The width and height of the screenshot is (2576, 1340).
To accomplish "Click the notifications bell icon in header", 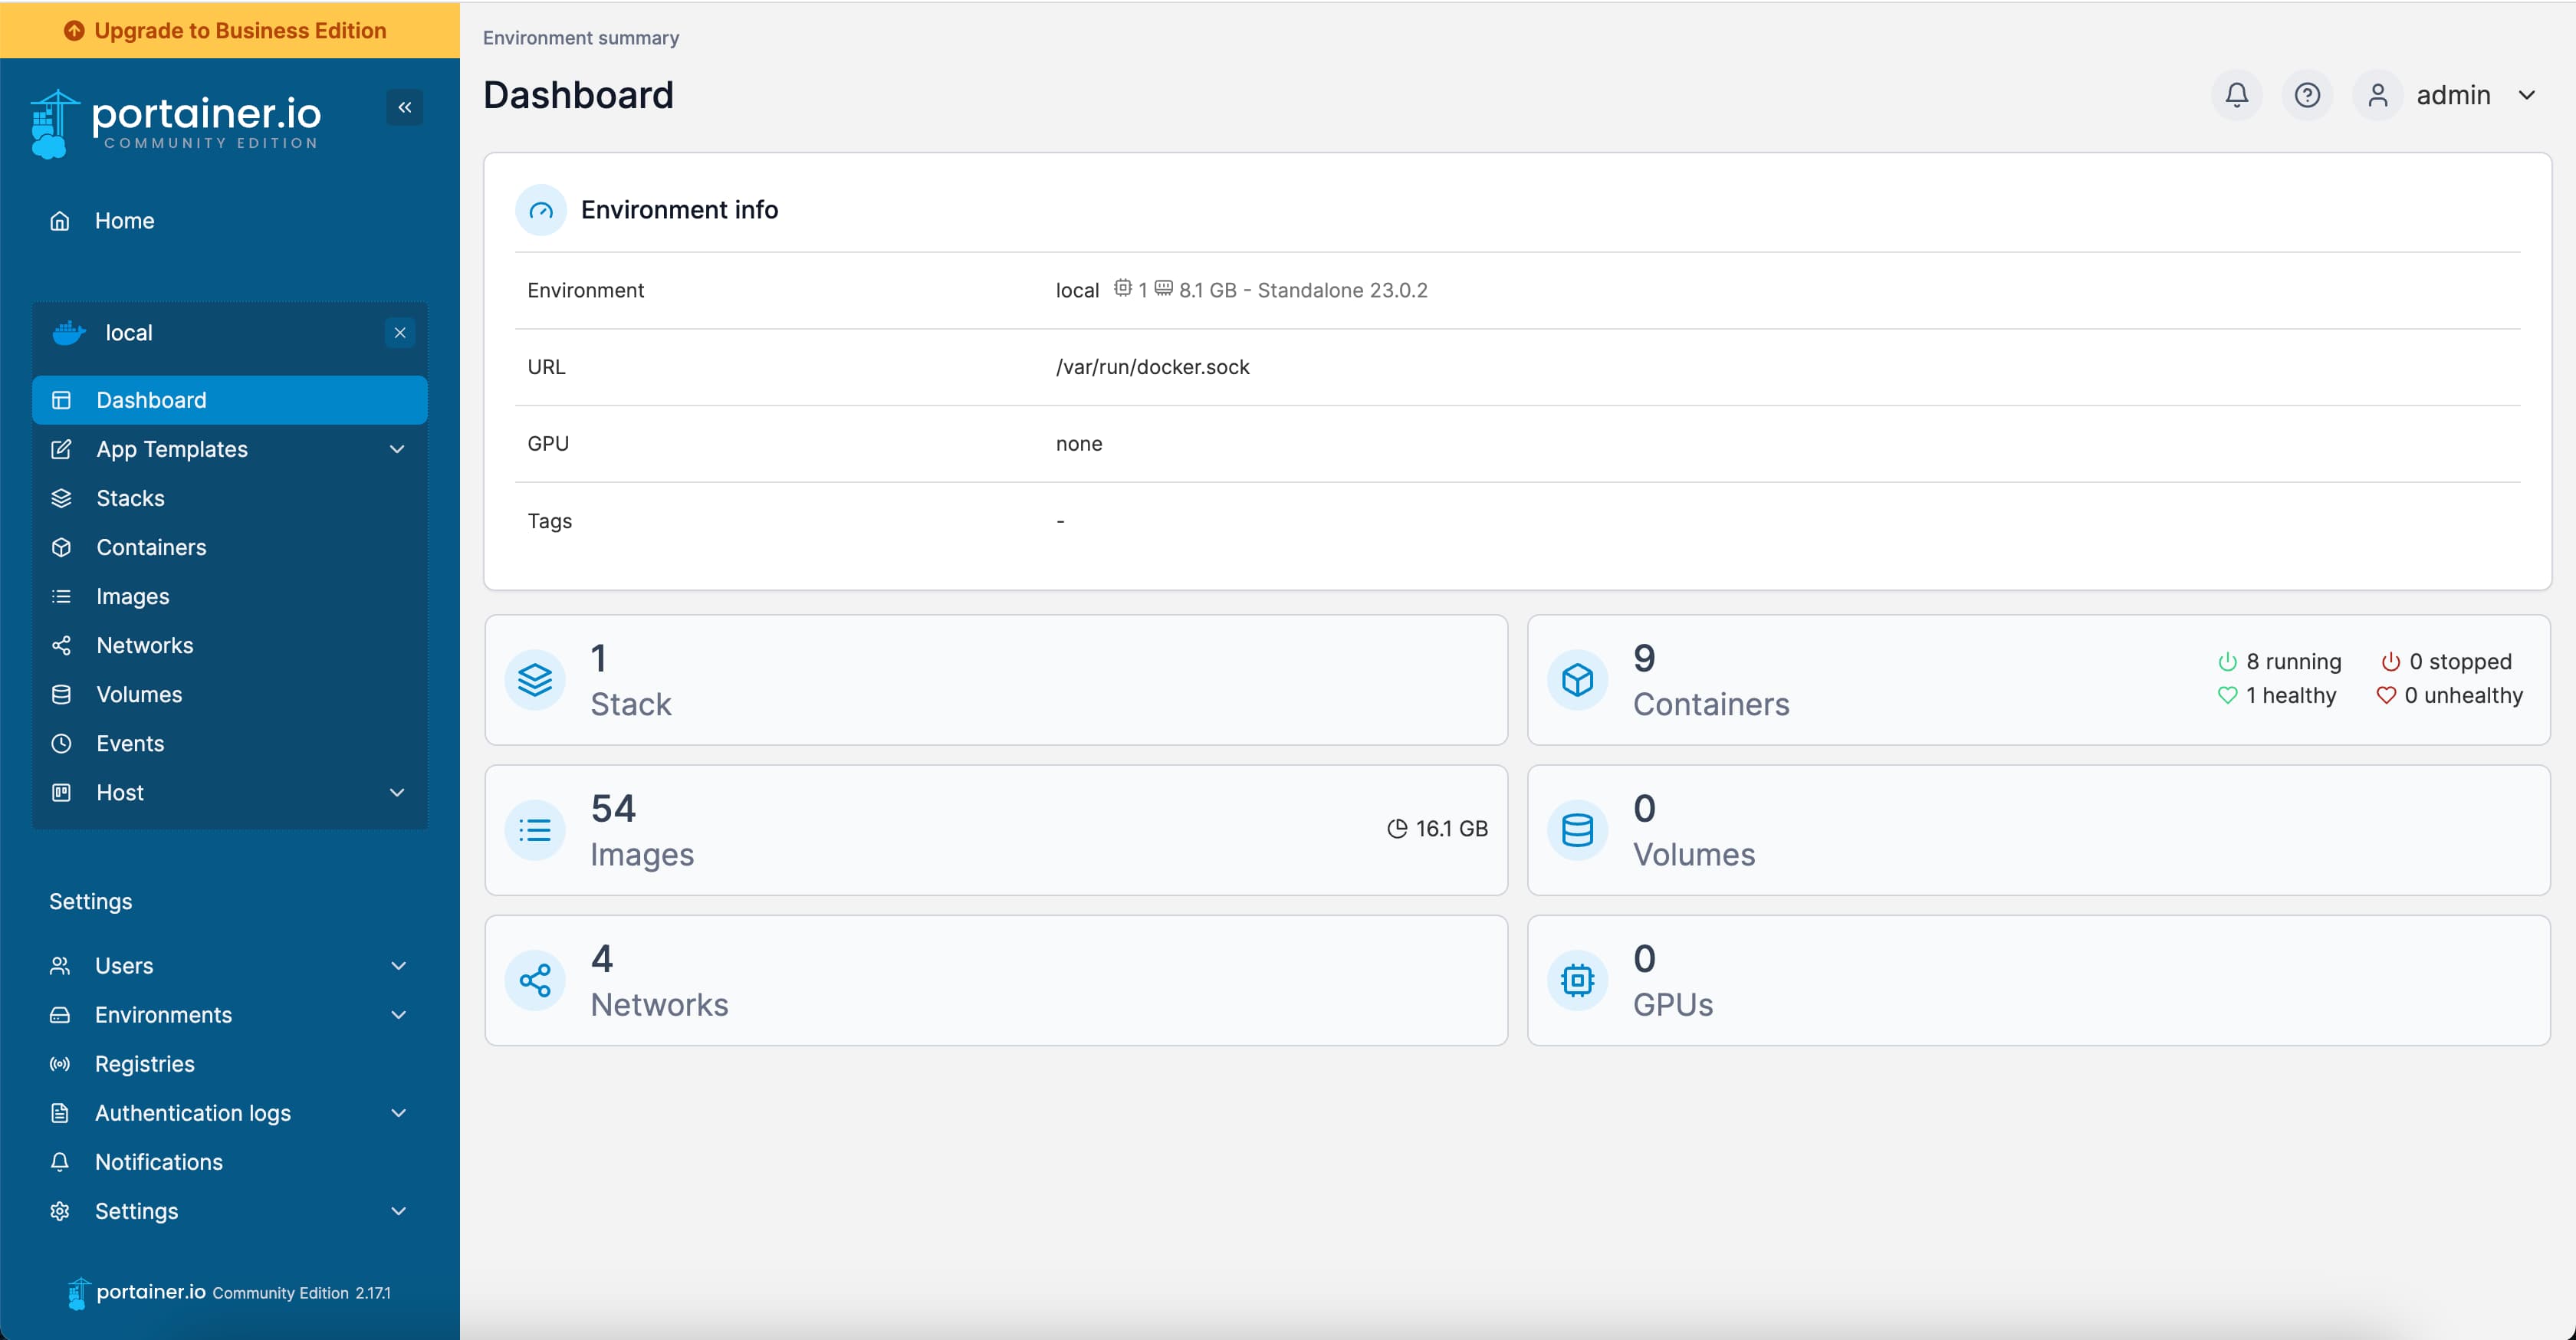I will [2236, 95].
